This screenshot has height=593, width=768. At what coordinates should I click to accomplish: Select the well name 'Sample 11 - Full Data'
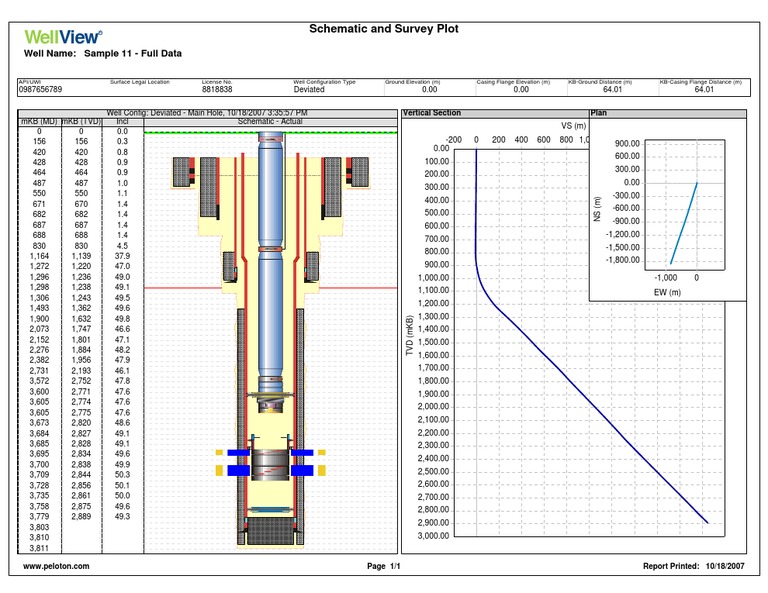(x=133, y=53)
